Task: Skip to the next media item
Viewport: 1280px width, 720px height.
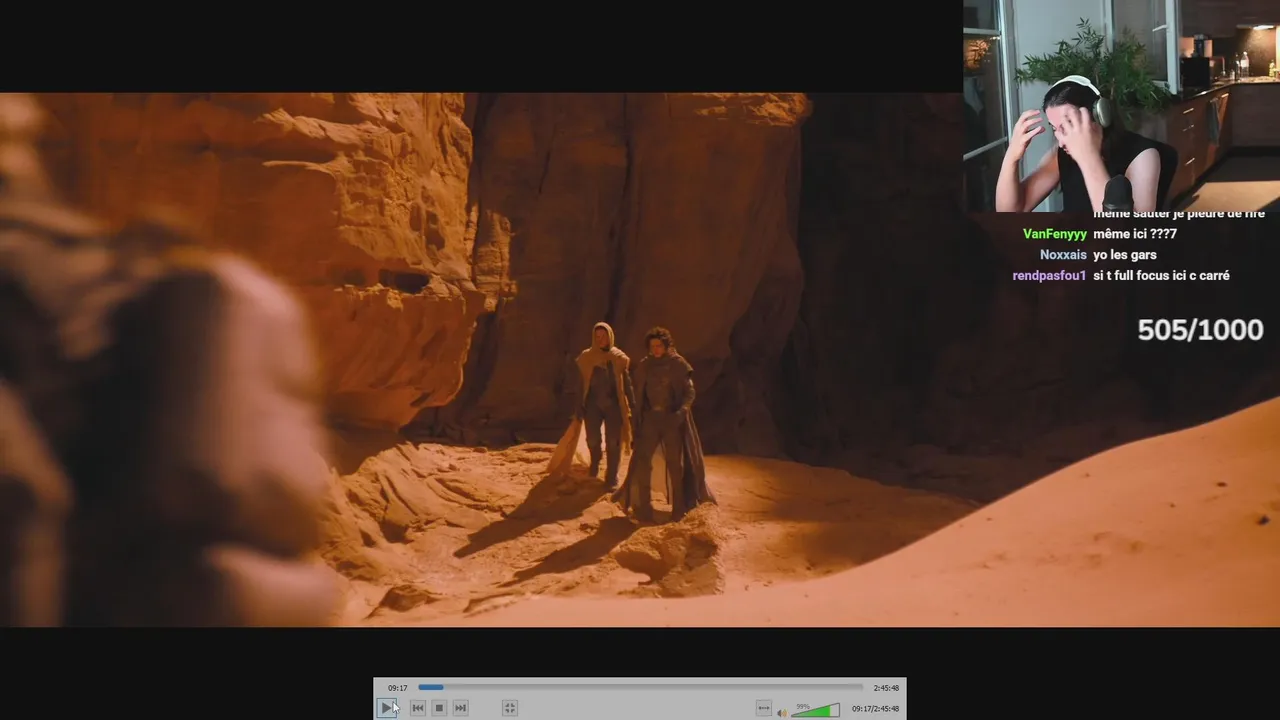Action: coord(460,708)
